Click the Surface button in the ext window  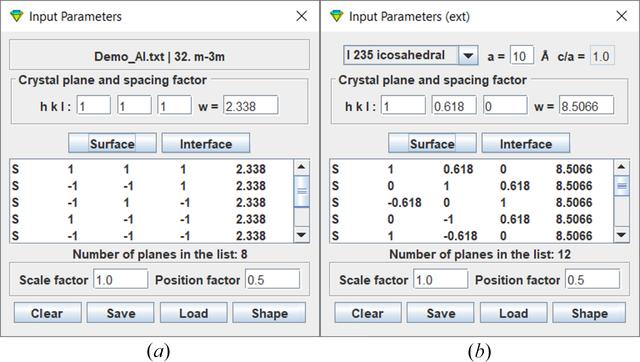[432, 143]
